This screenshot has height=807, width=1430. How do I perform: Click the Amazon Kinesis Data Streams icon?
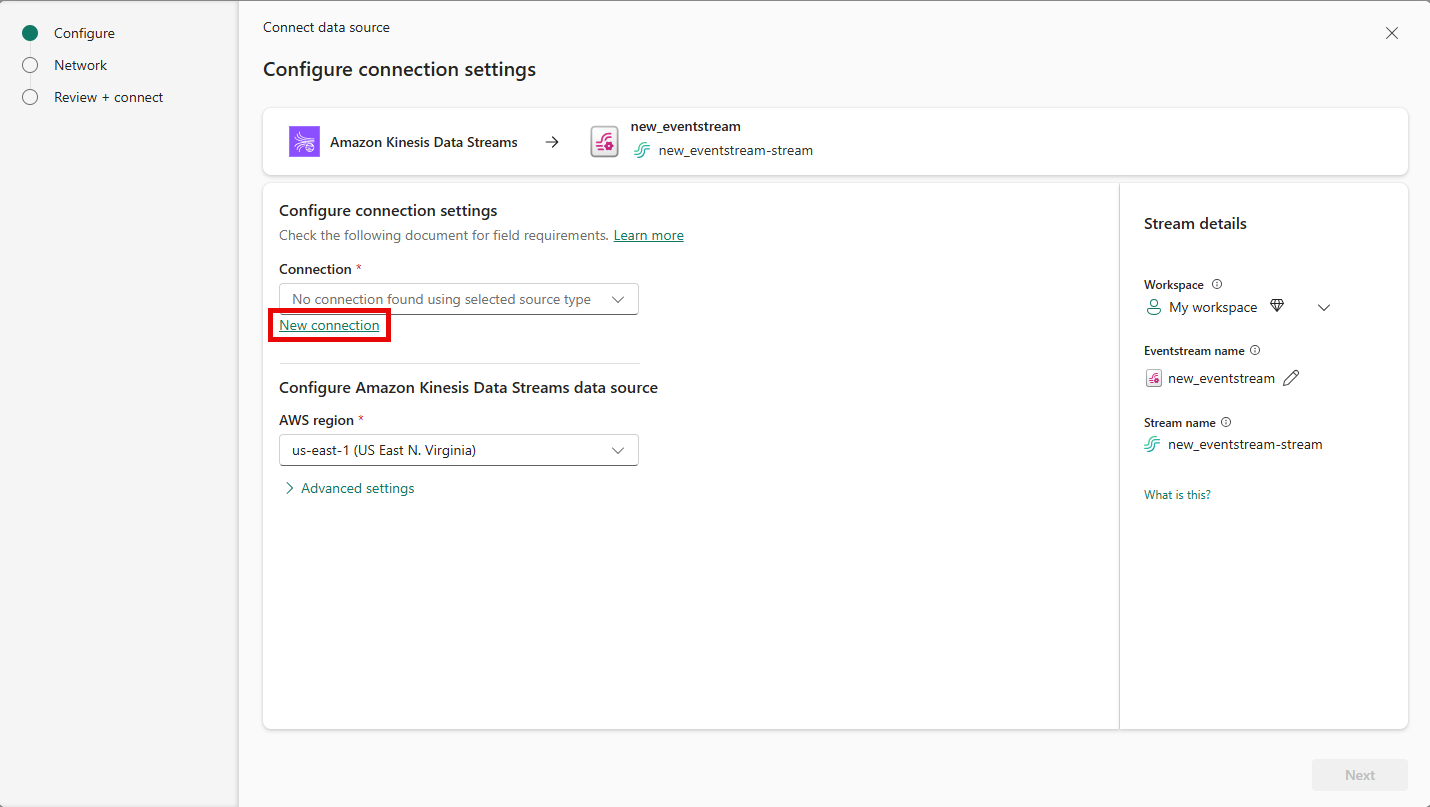click(x=304, y=142)
